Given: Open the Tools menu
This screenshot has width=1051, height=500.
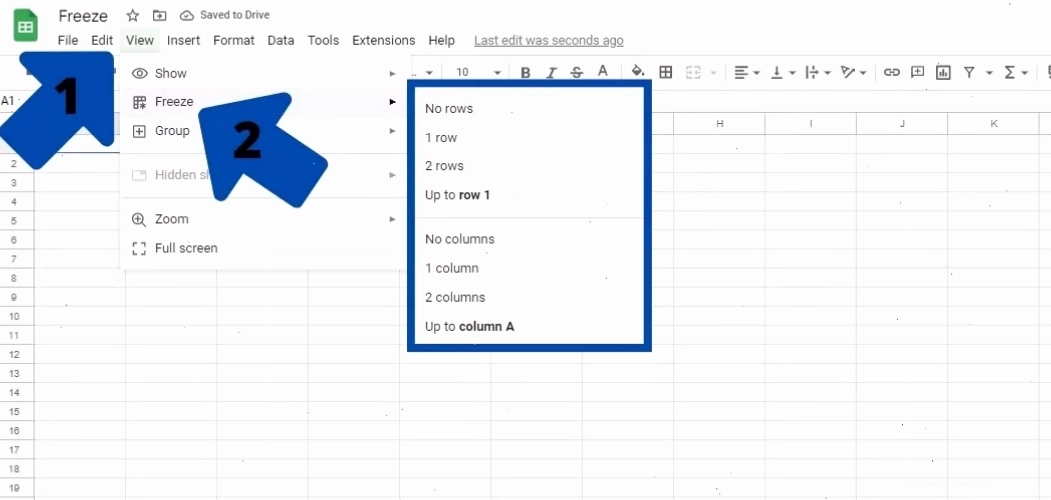Looking at the screenshot, I should [x=323, y=40].
